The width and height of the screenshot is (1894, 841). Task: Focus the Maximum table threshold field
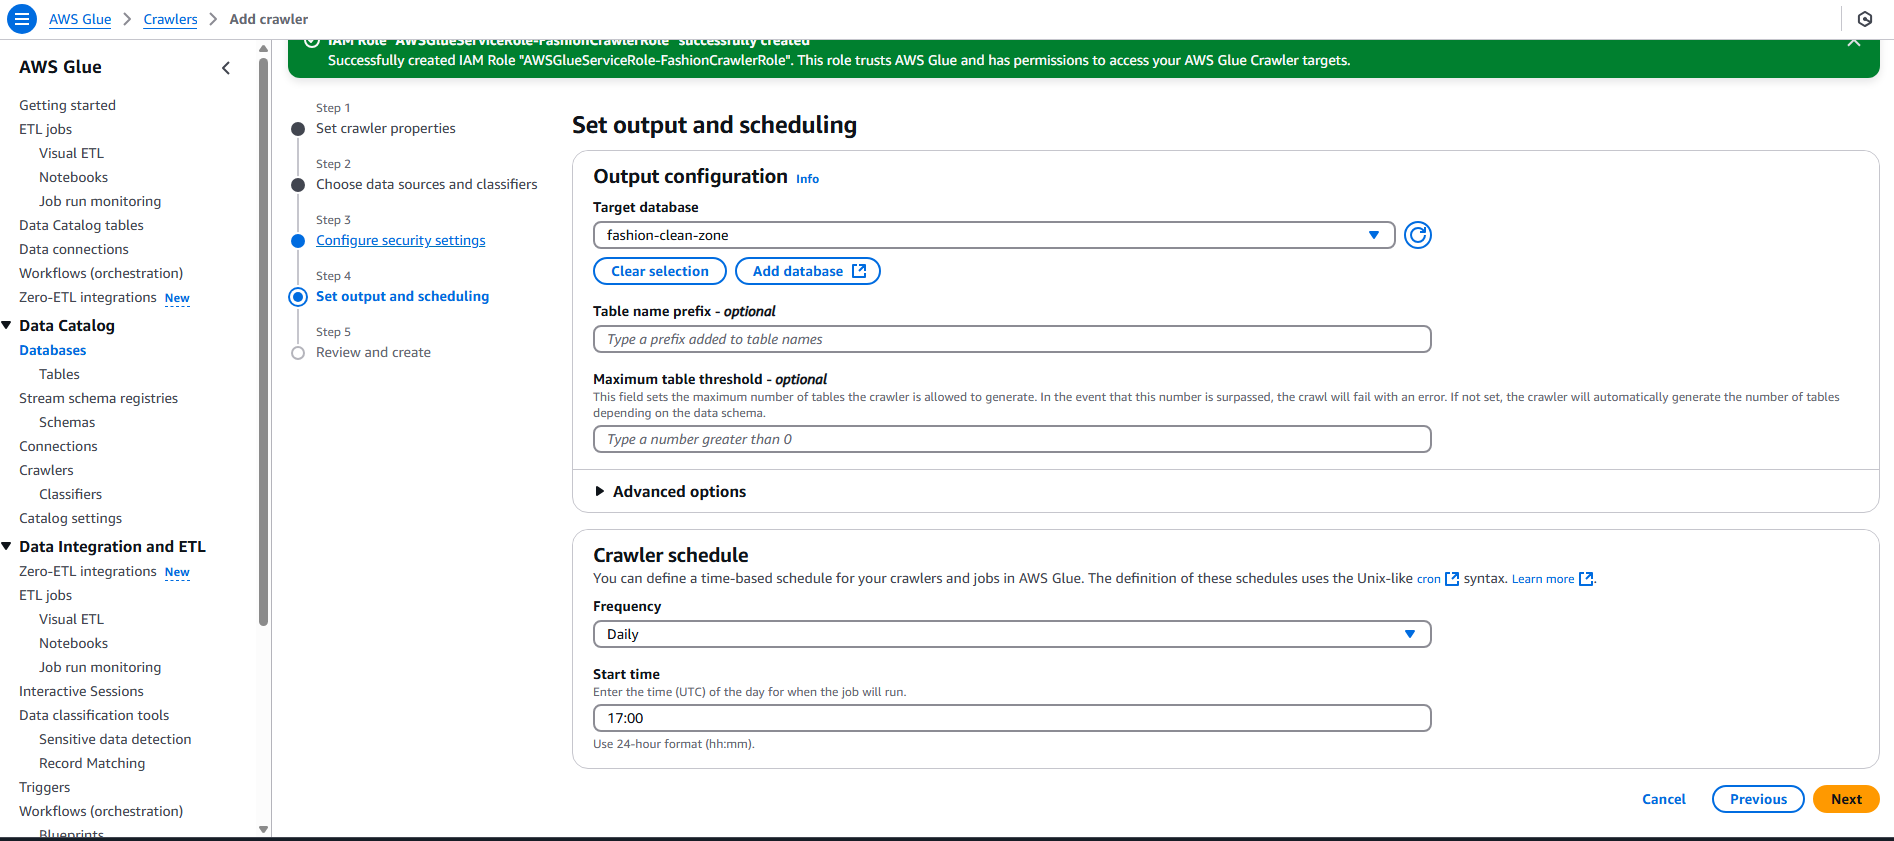point(1012,439)
